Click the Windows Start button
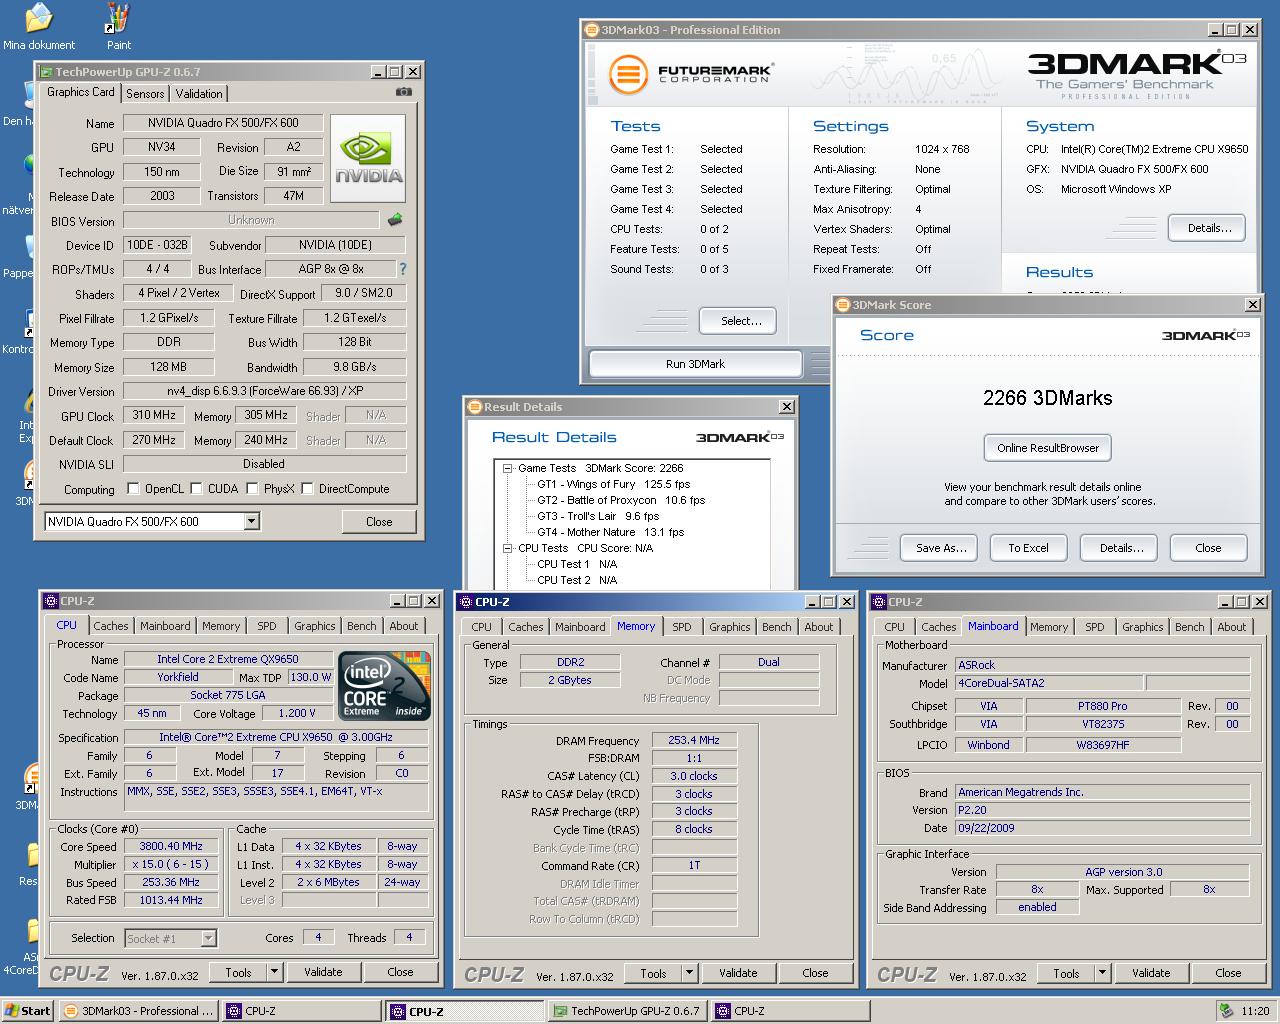Viewport: 1280px width, 1024px height. (x=27, y=1011)
